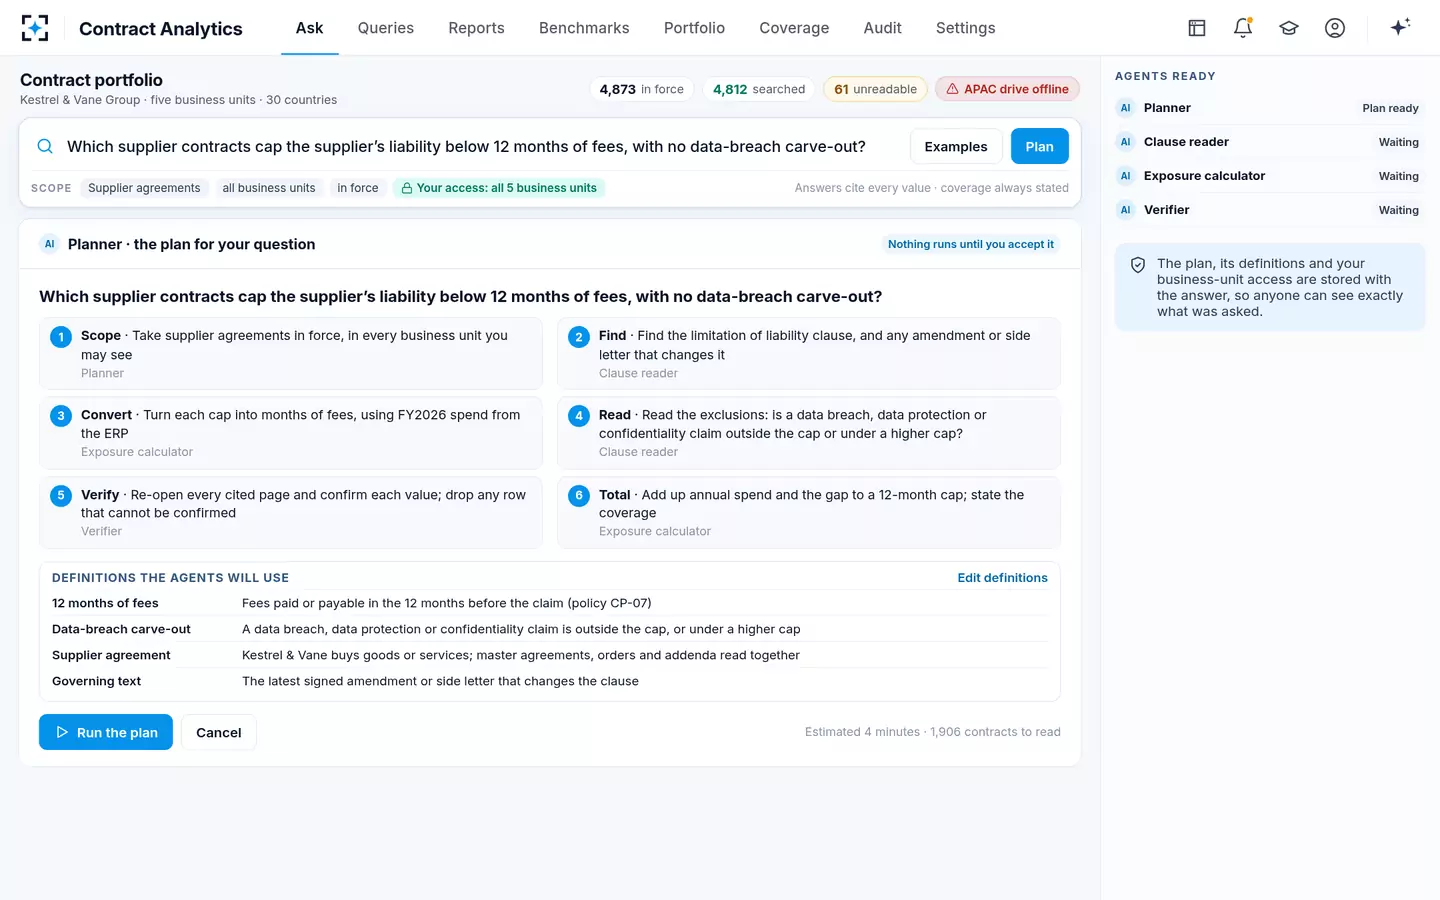Viewport: 1440px width, 900px height.
Task: Click the AI badge next to Clause reader
Action: click(x=1125, y=142)
